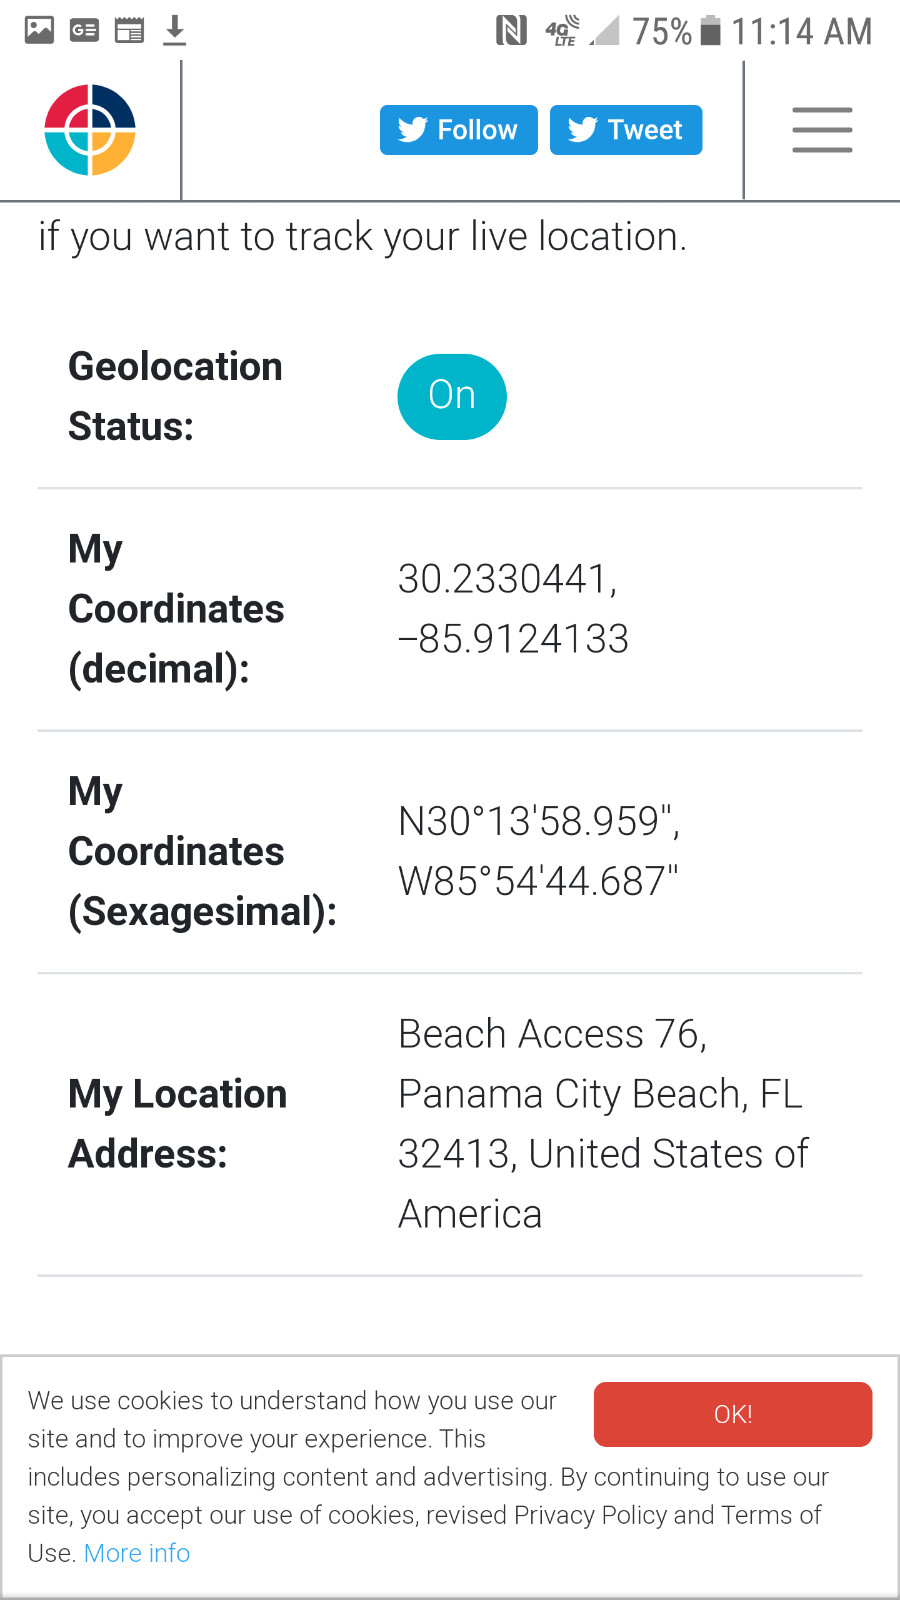The height and width of the screenshot is (1600, 900).
Task: Tap the download arrow status bar icon
Action: tap(175, 30)
